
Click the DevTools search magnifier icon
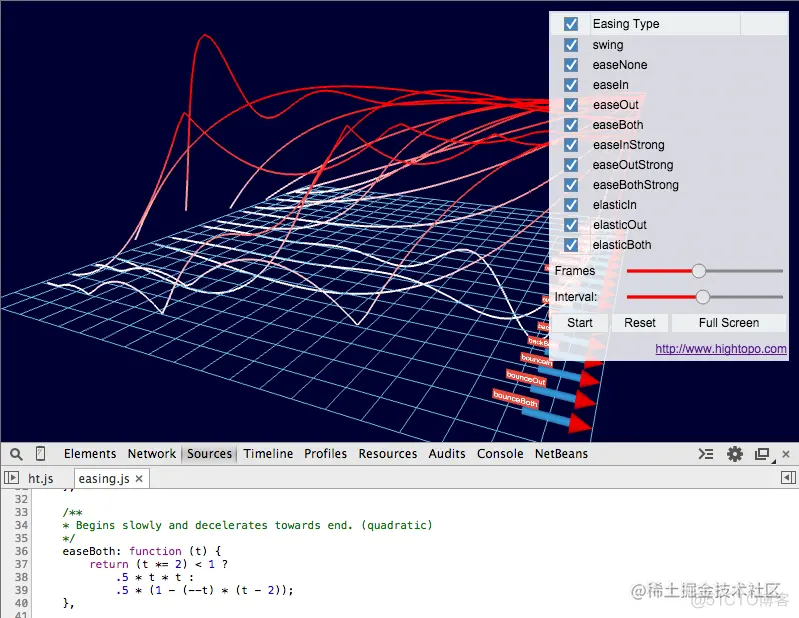(x=16, y=454)
